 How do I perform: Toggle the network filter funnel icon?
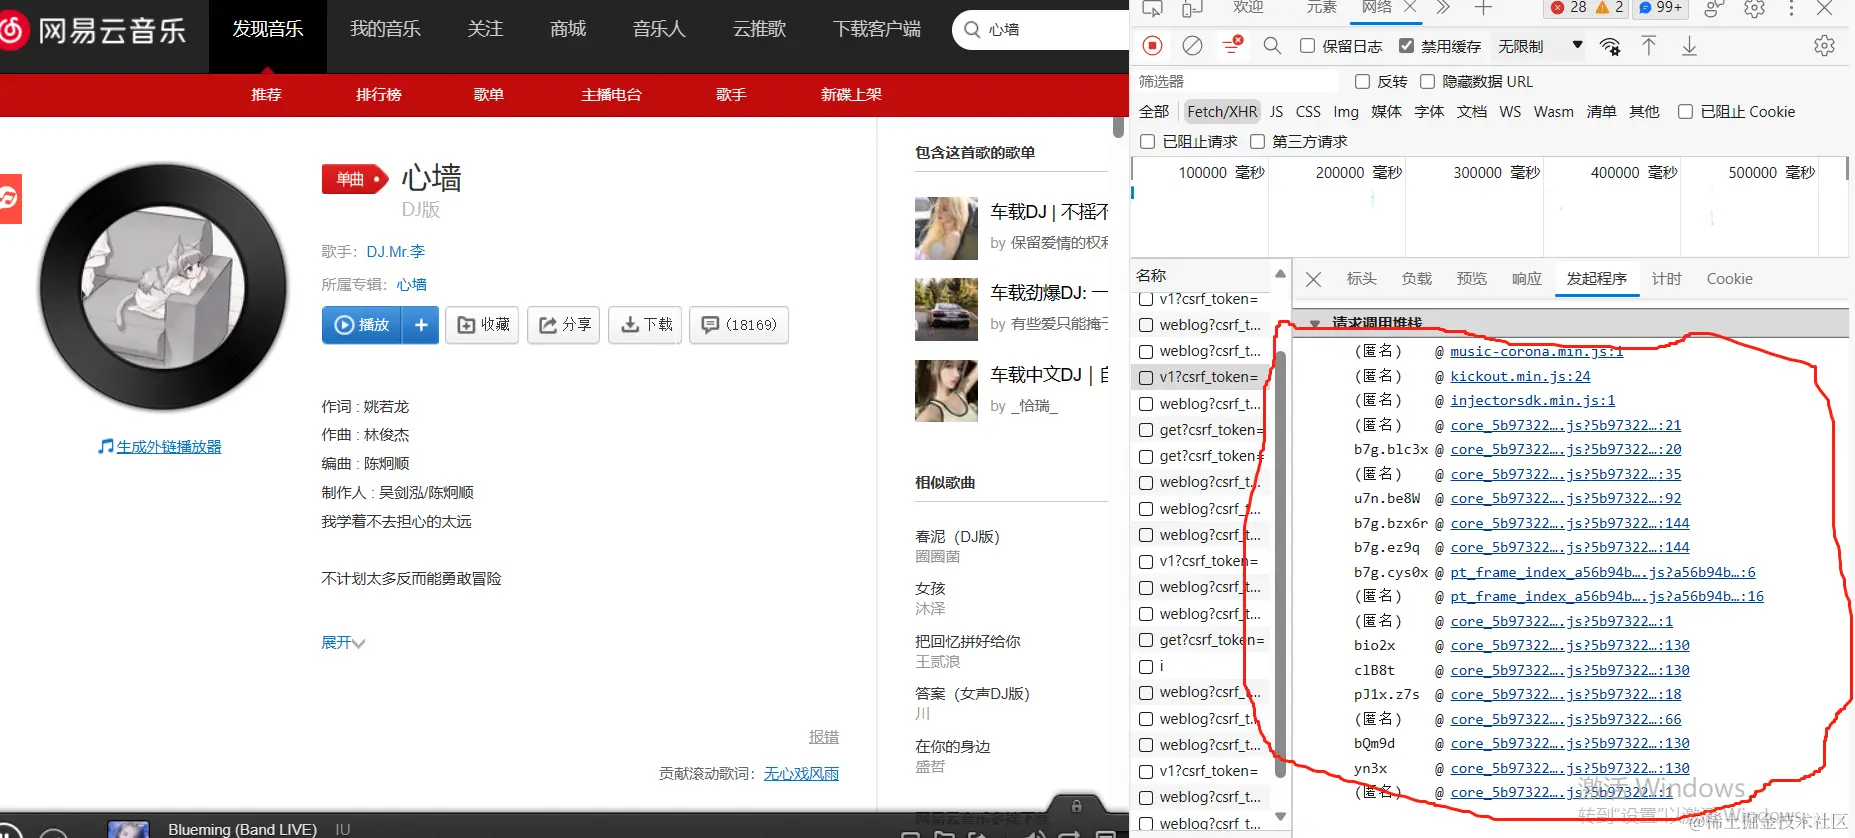(1232, 45)
